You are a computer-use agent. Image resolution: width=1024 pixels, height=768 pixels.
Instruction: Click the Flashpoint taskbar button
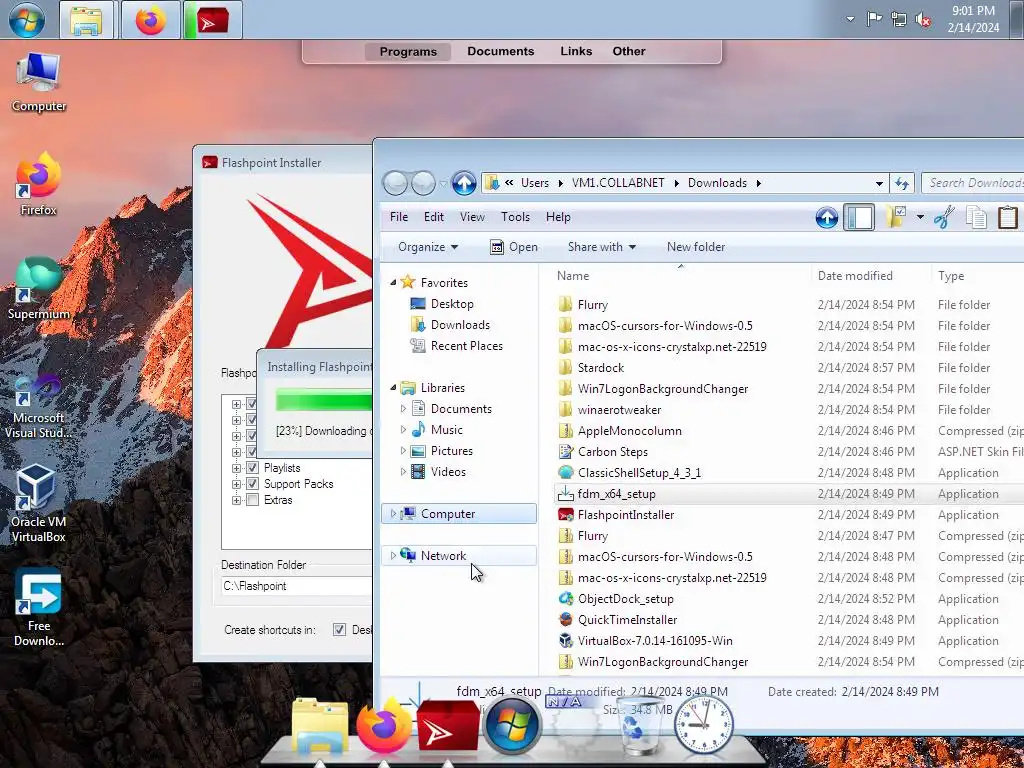pos(213,20)
